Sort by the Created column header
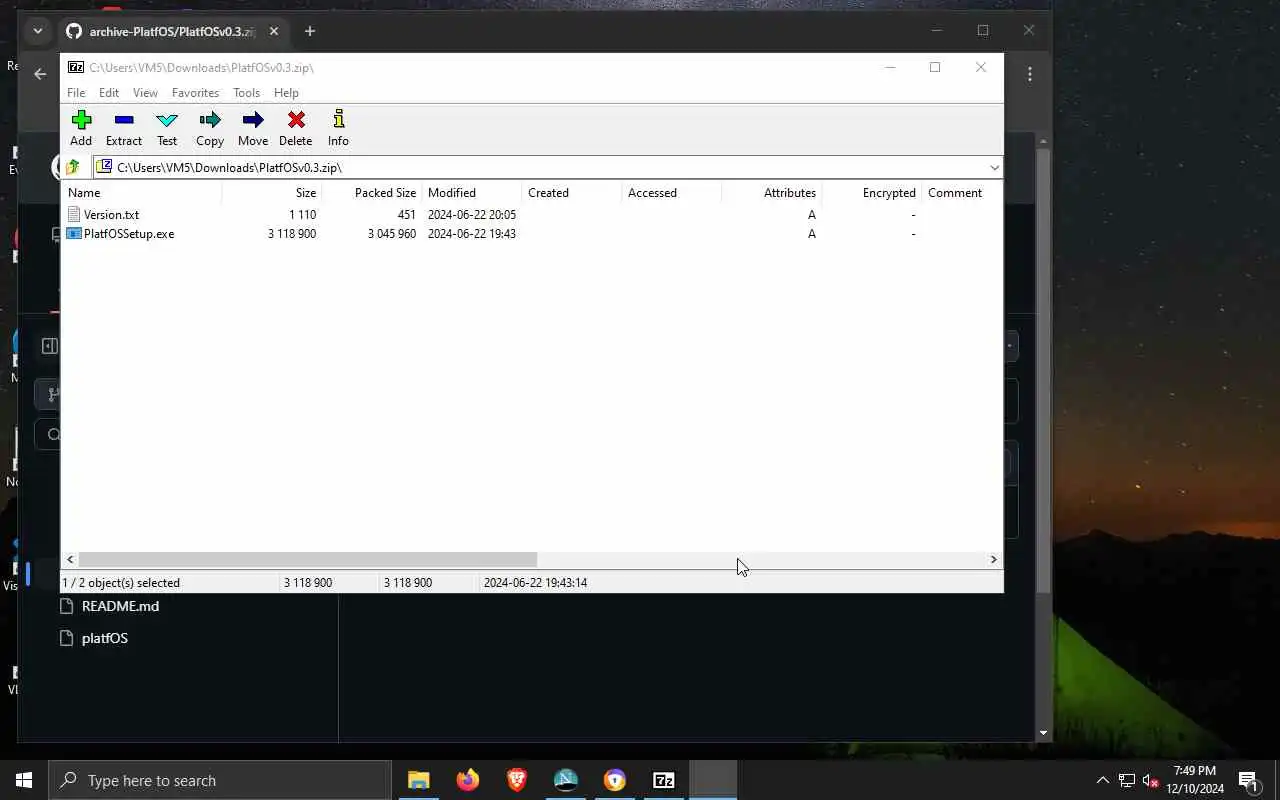Screen dimensions: 1280x800 (x=571, y=193)
